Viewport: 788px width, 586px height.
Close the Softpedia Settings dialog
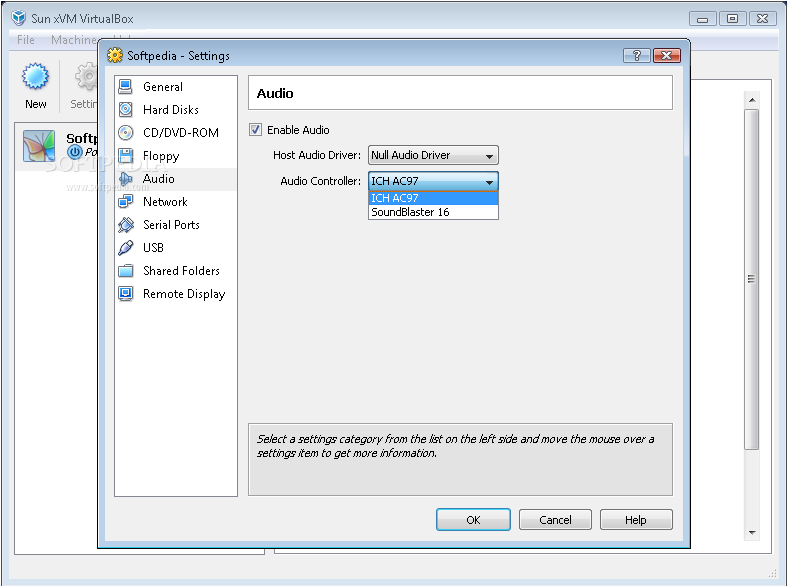(x=667, y=55)
